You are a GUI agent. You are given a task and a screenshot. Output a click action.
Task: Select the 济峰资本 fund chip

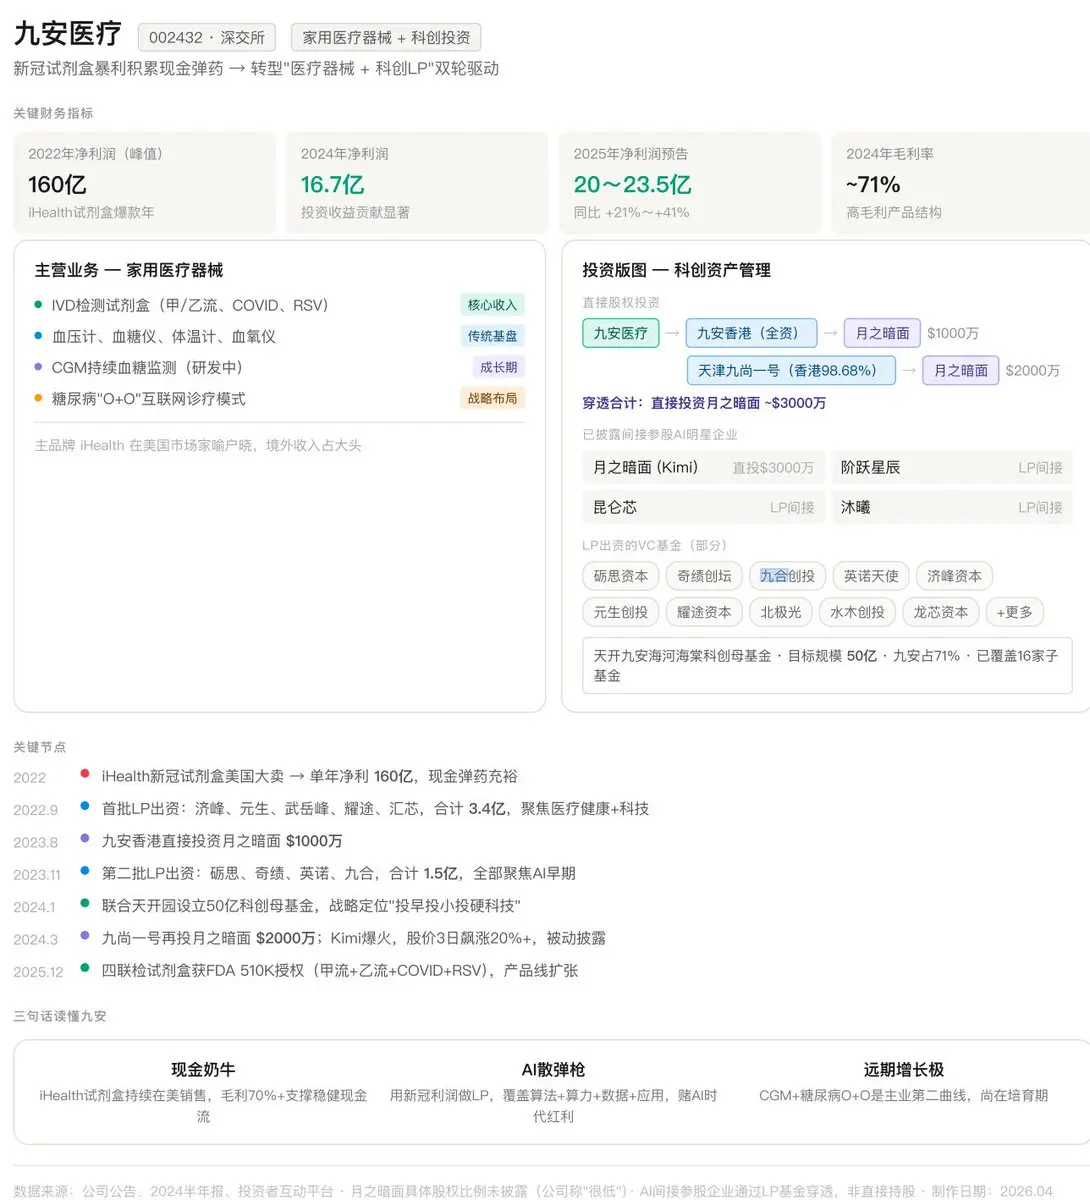pyautogui.click(x=954, y=576)
